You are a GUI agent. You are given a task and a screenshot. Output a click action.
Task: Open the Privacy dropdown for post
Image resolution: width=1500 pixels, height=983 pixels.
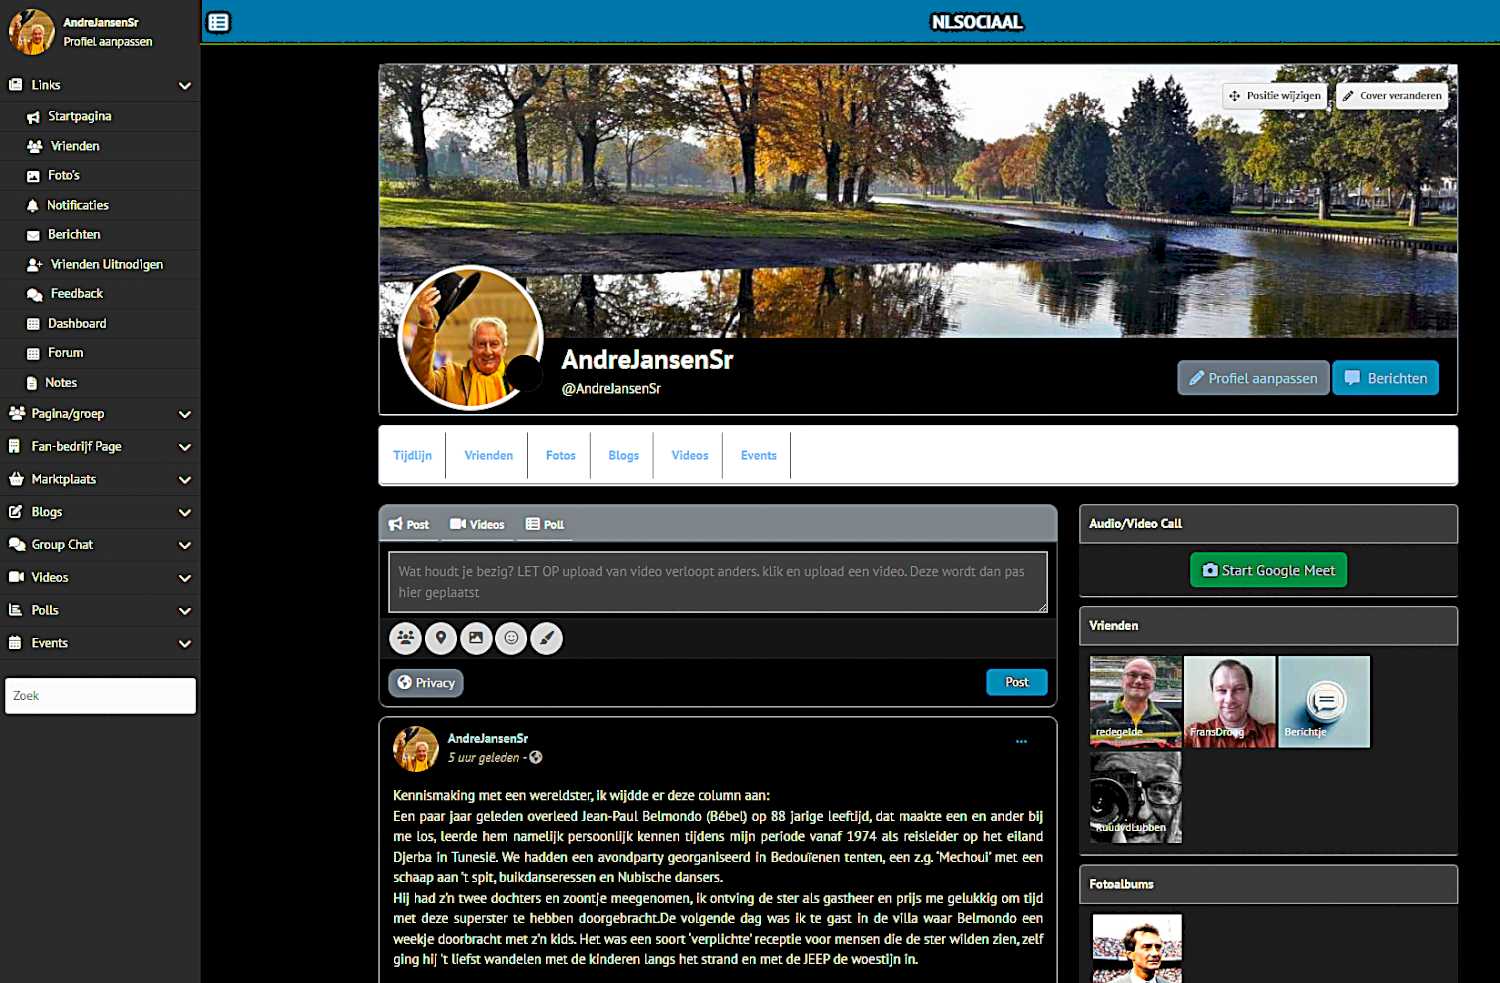click(426, 683)
